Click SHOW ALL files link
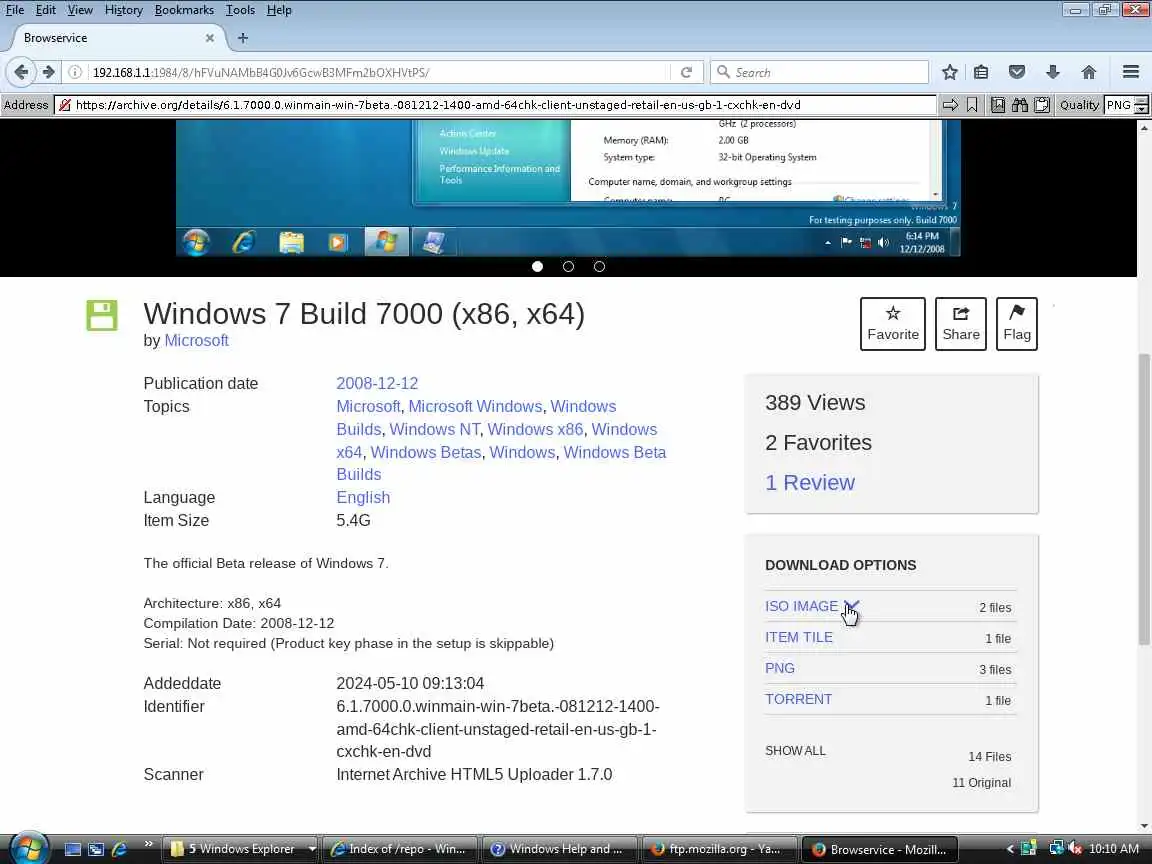Viewport: 1152px width, 864px height. click(795, 751)
